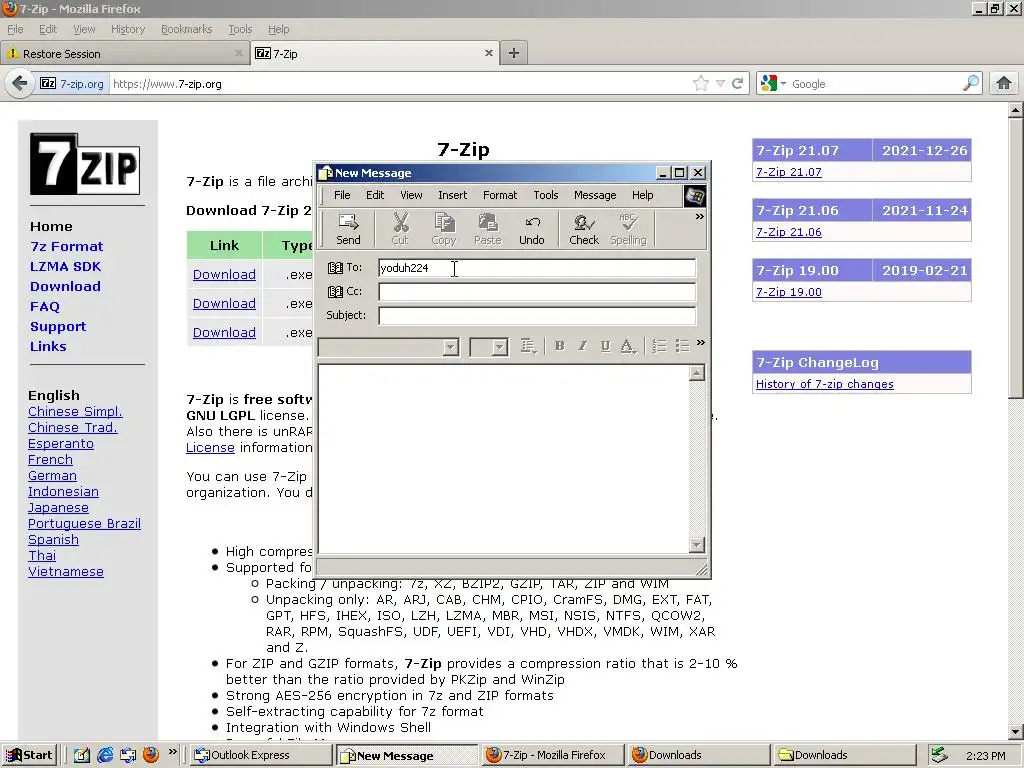1024x768 pixels.
Task: Expand the quick launch overflow chevron
Action: tap(172, 752)
